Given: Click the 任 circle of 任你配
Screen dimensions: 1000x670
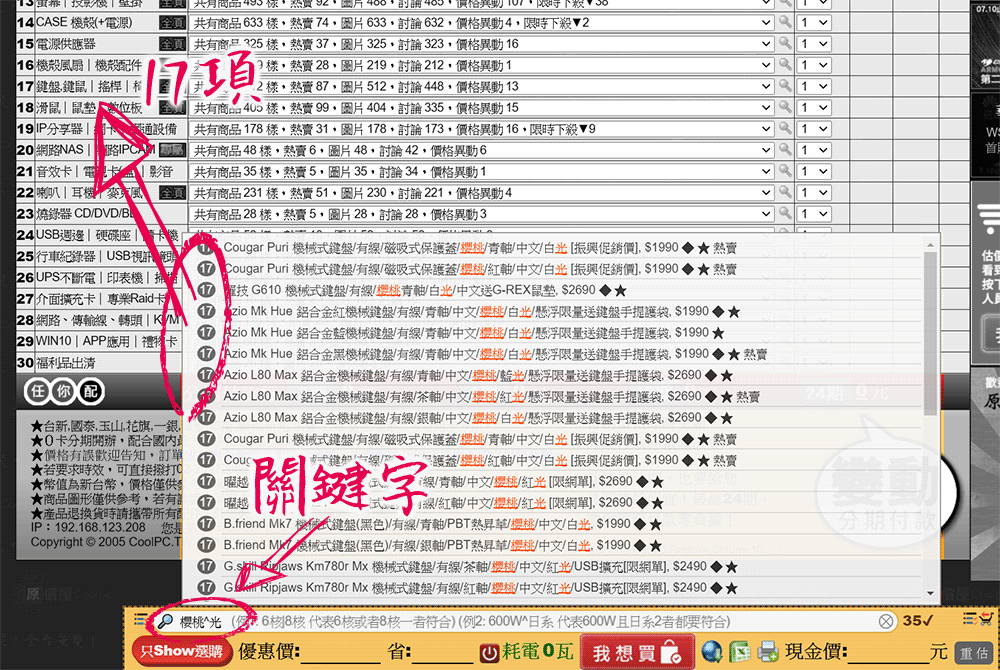Looking at the screenshot, I should pos(38,391).
